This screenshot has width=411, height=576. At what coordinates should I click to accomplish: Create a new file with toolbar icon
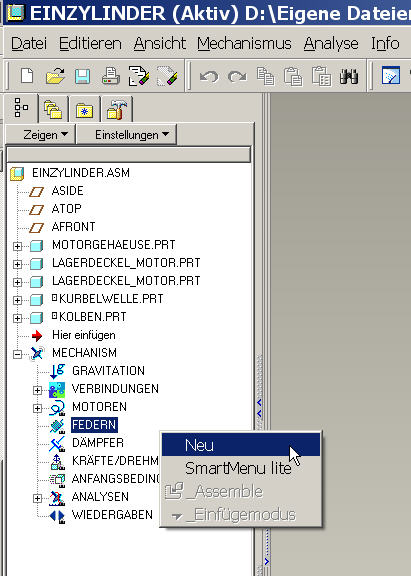point(27,76)
